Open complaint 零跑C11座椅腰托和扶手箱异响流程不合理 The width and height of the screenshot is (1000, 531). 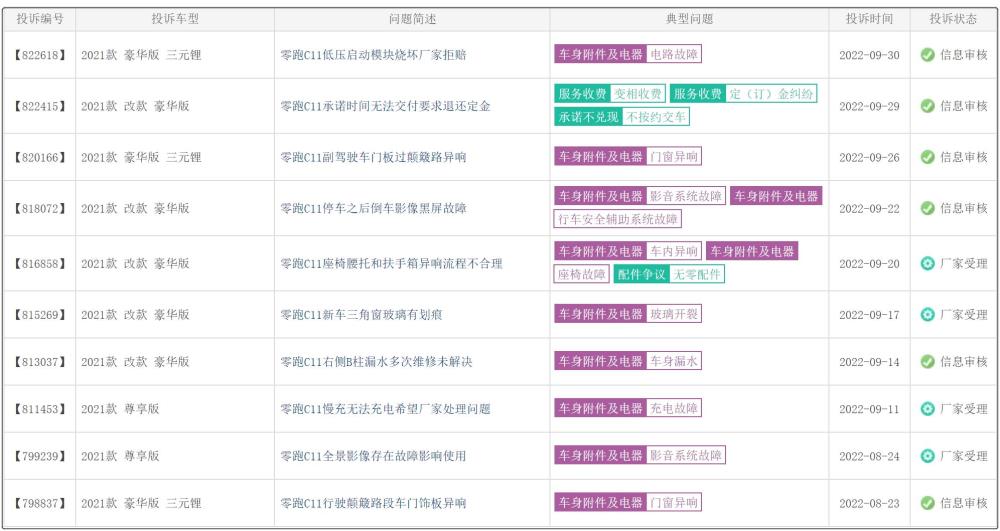(392, 263)
